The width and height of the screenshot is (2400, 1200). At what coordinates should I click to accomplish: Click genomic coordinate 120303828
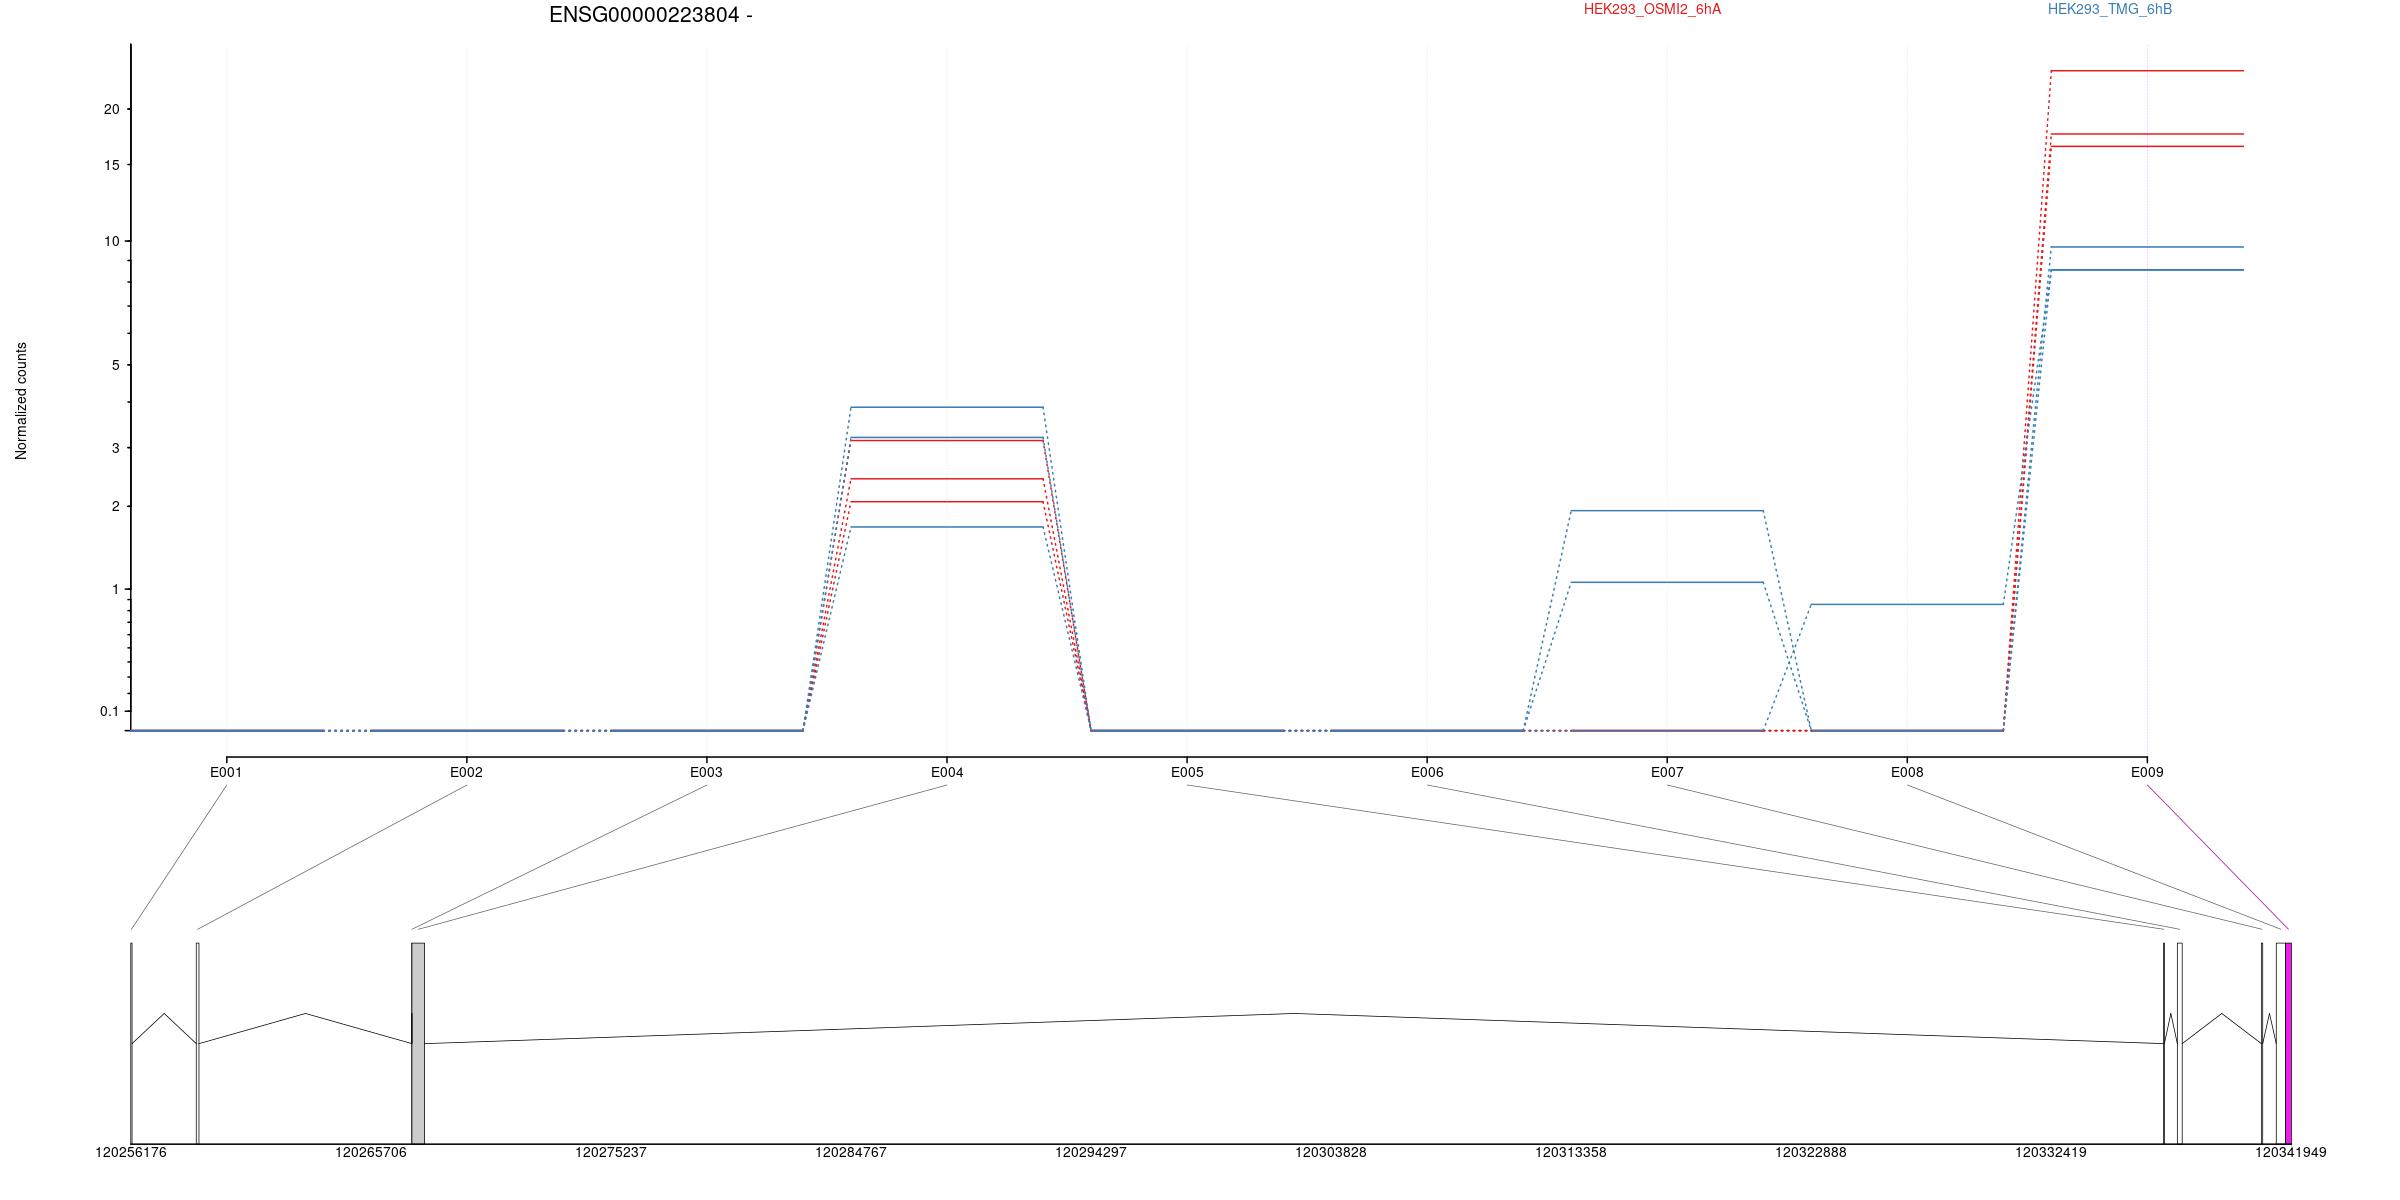pos(1331,1152)
